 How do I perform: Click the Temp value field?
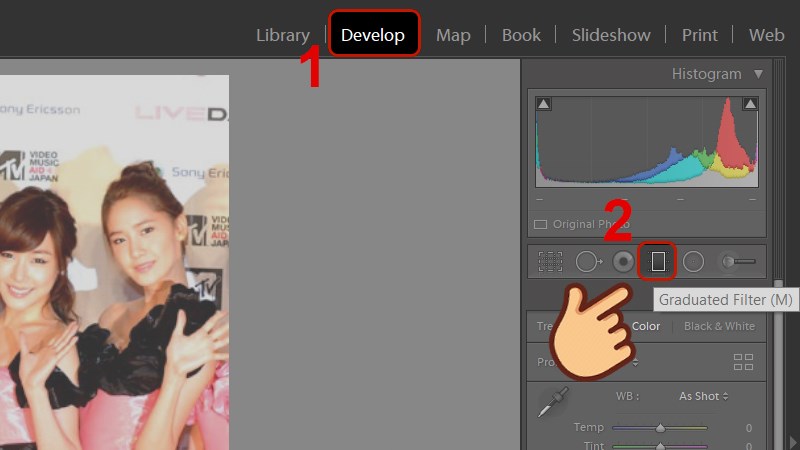(x=748, y=428)
